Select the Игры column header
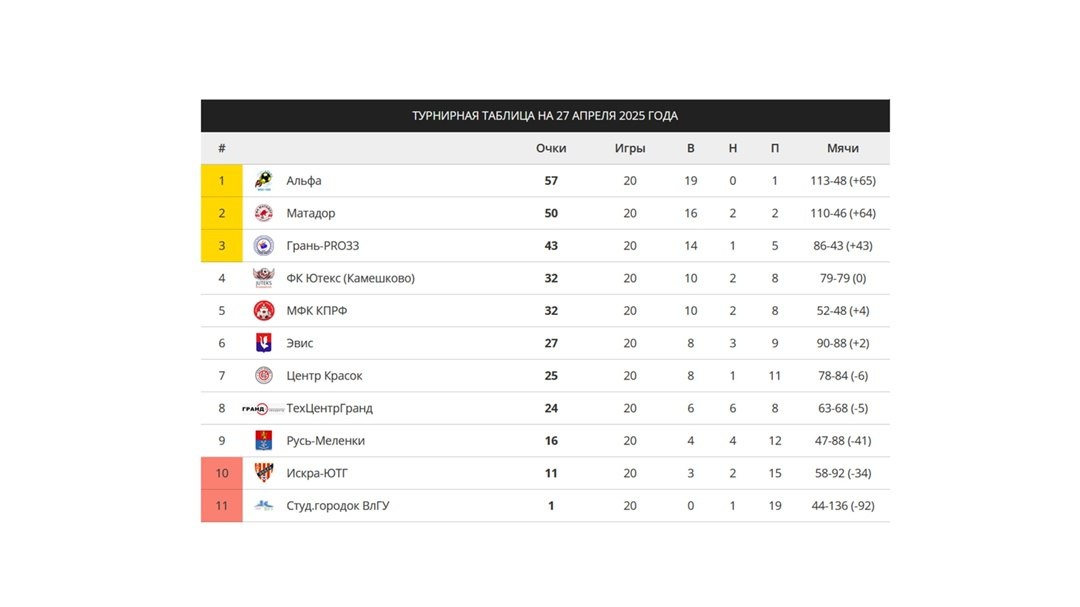Screen dimensions: 1080x607 click(x=630, y=148)
